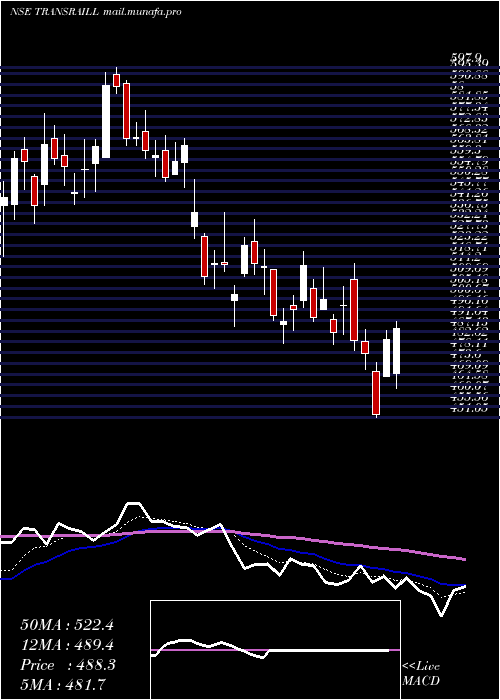The width and height of the screenshot is (500, 700).
Task: Select the 12MA : 489.4 value
Action: tap(67, 645)
